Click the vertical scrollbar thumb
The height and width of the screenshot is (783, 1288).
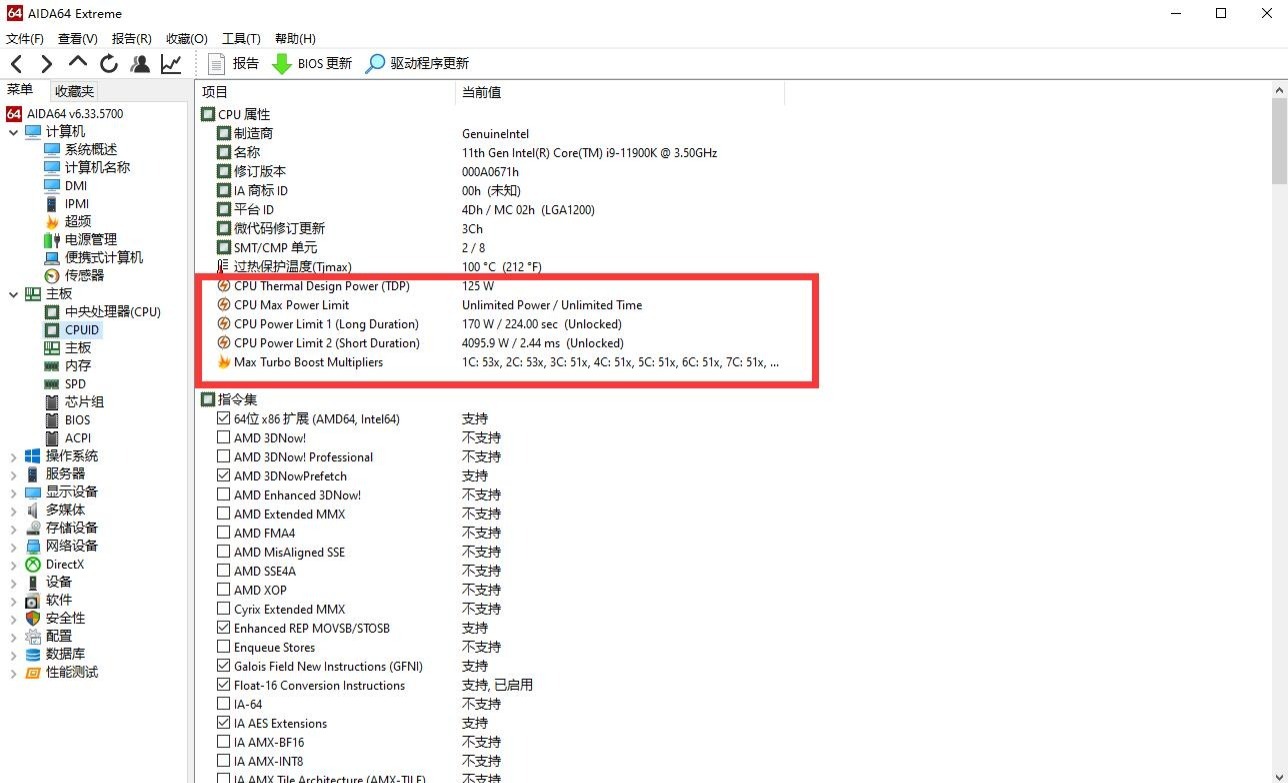1279,140
